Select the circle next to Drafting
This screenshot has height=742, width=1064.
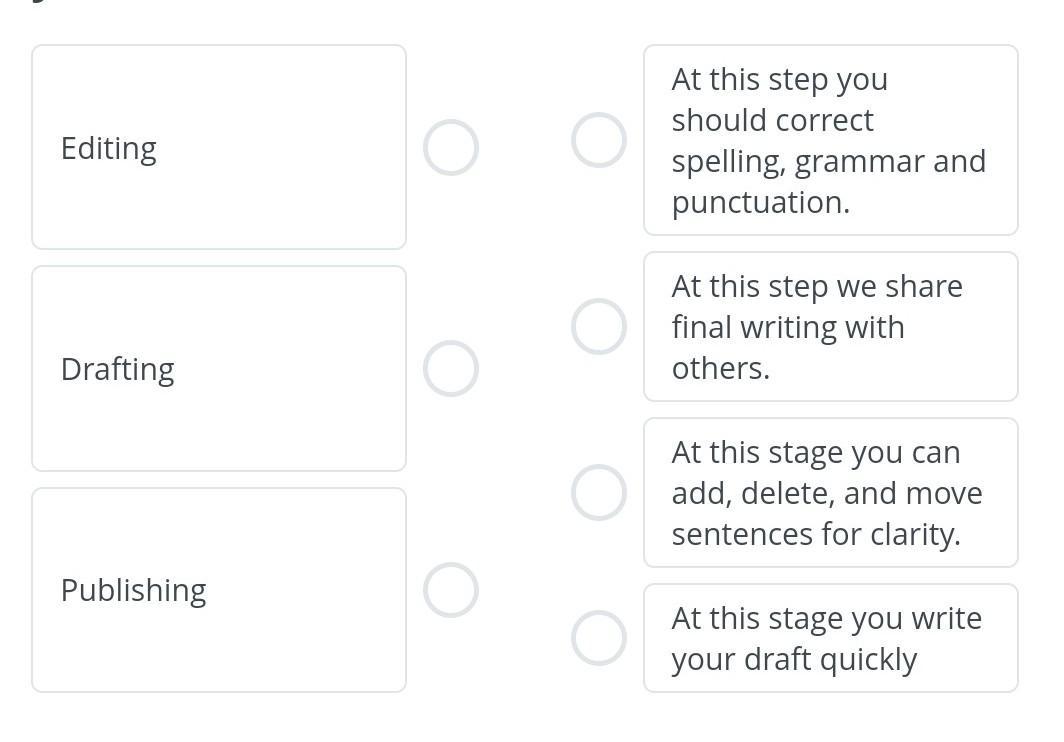pyautogui.click(x=450, y=369)
